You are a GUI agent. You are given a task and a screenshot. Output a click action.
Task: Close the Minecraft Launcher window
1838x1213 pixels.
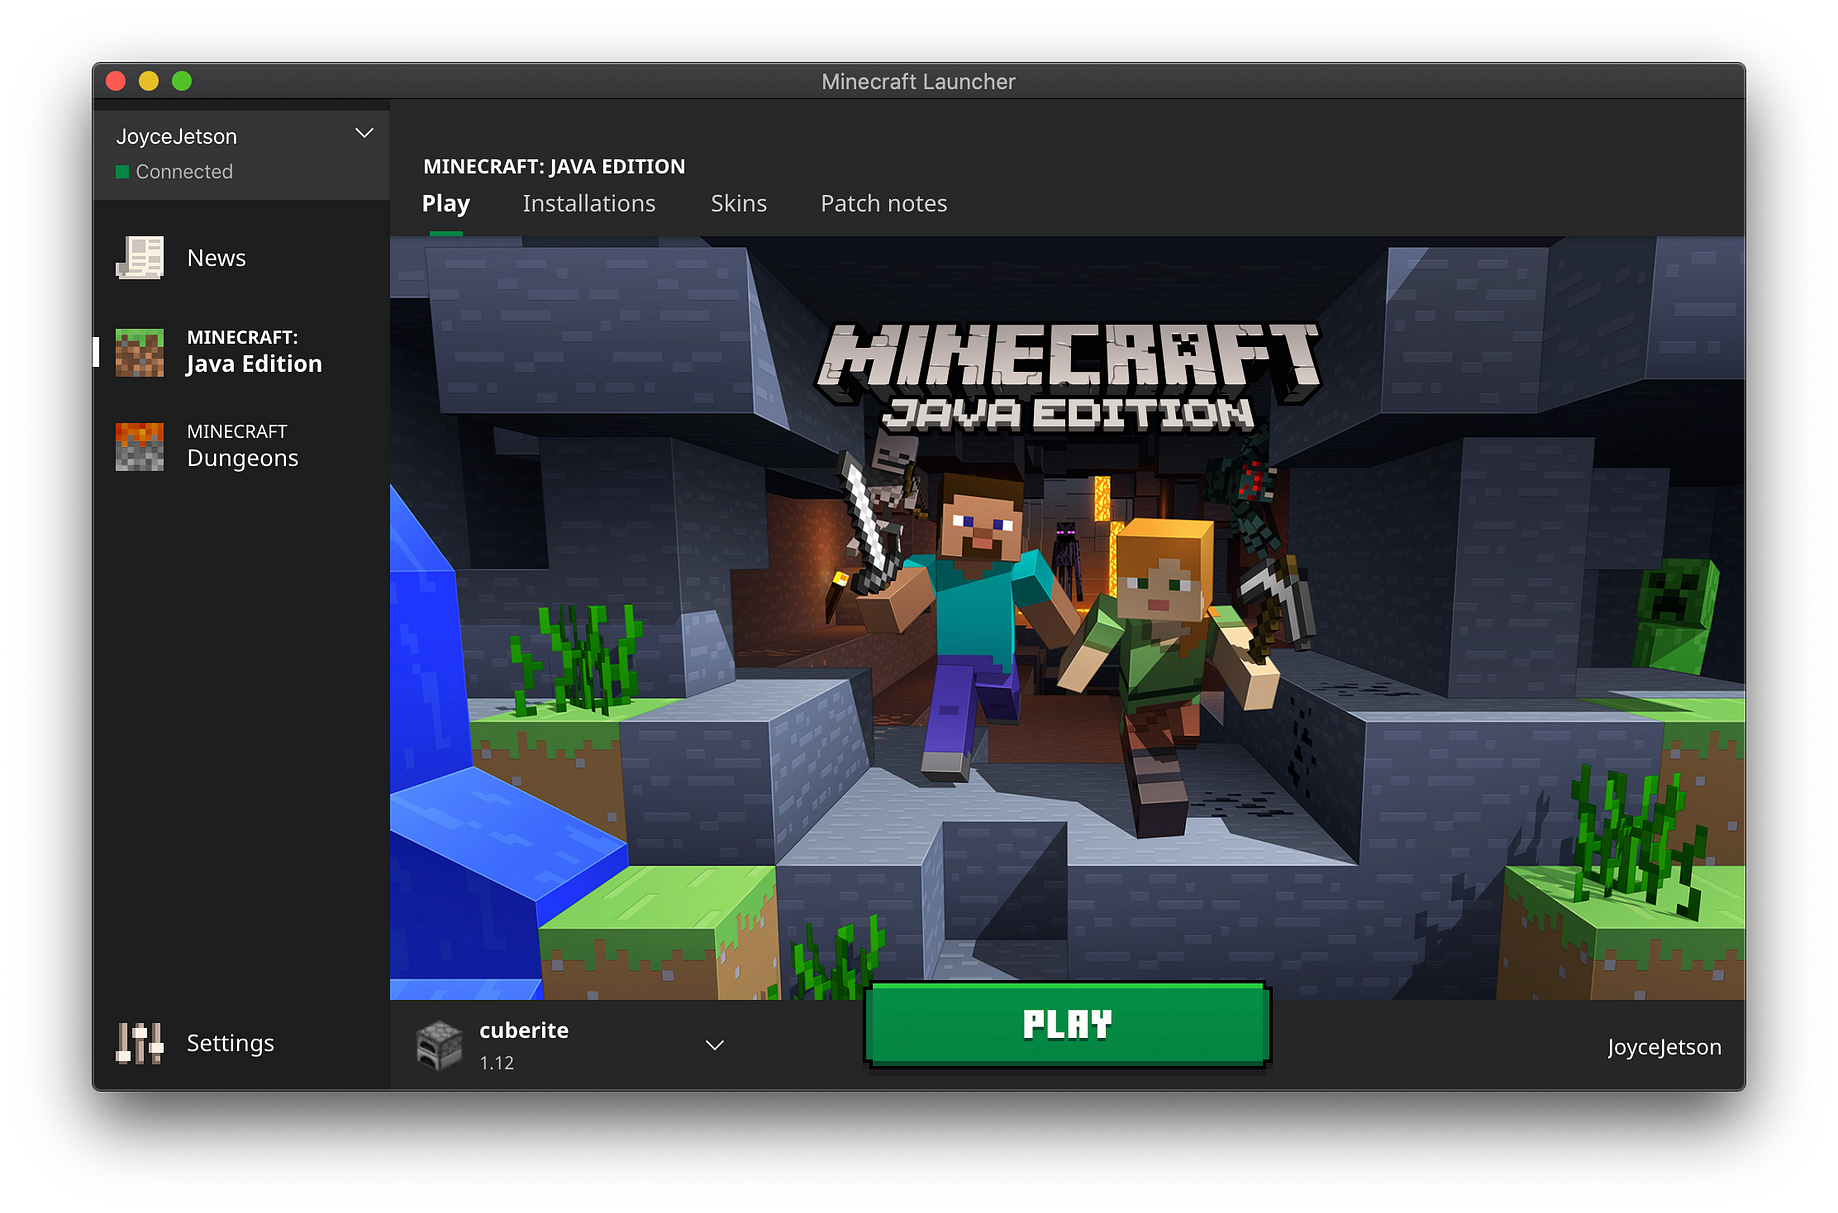pos(116,81)
